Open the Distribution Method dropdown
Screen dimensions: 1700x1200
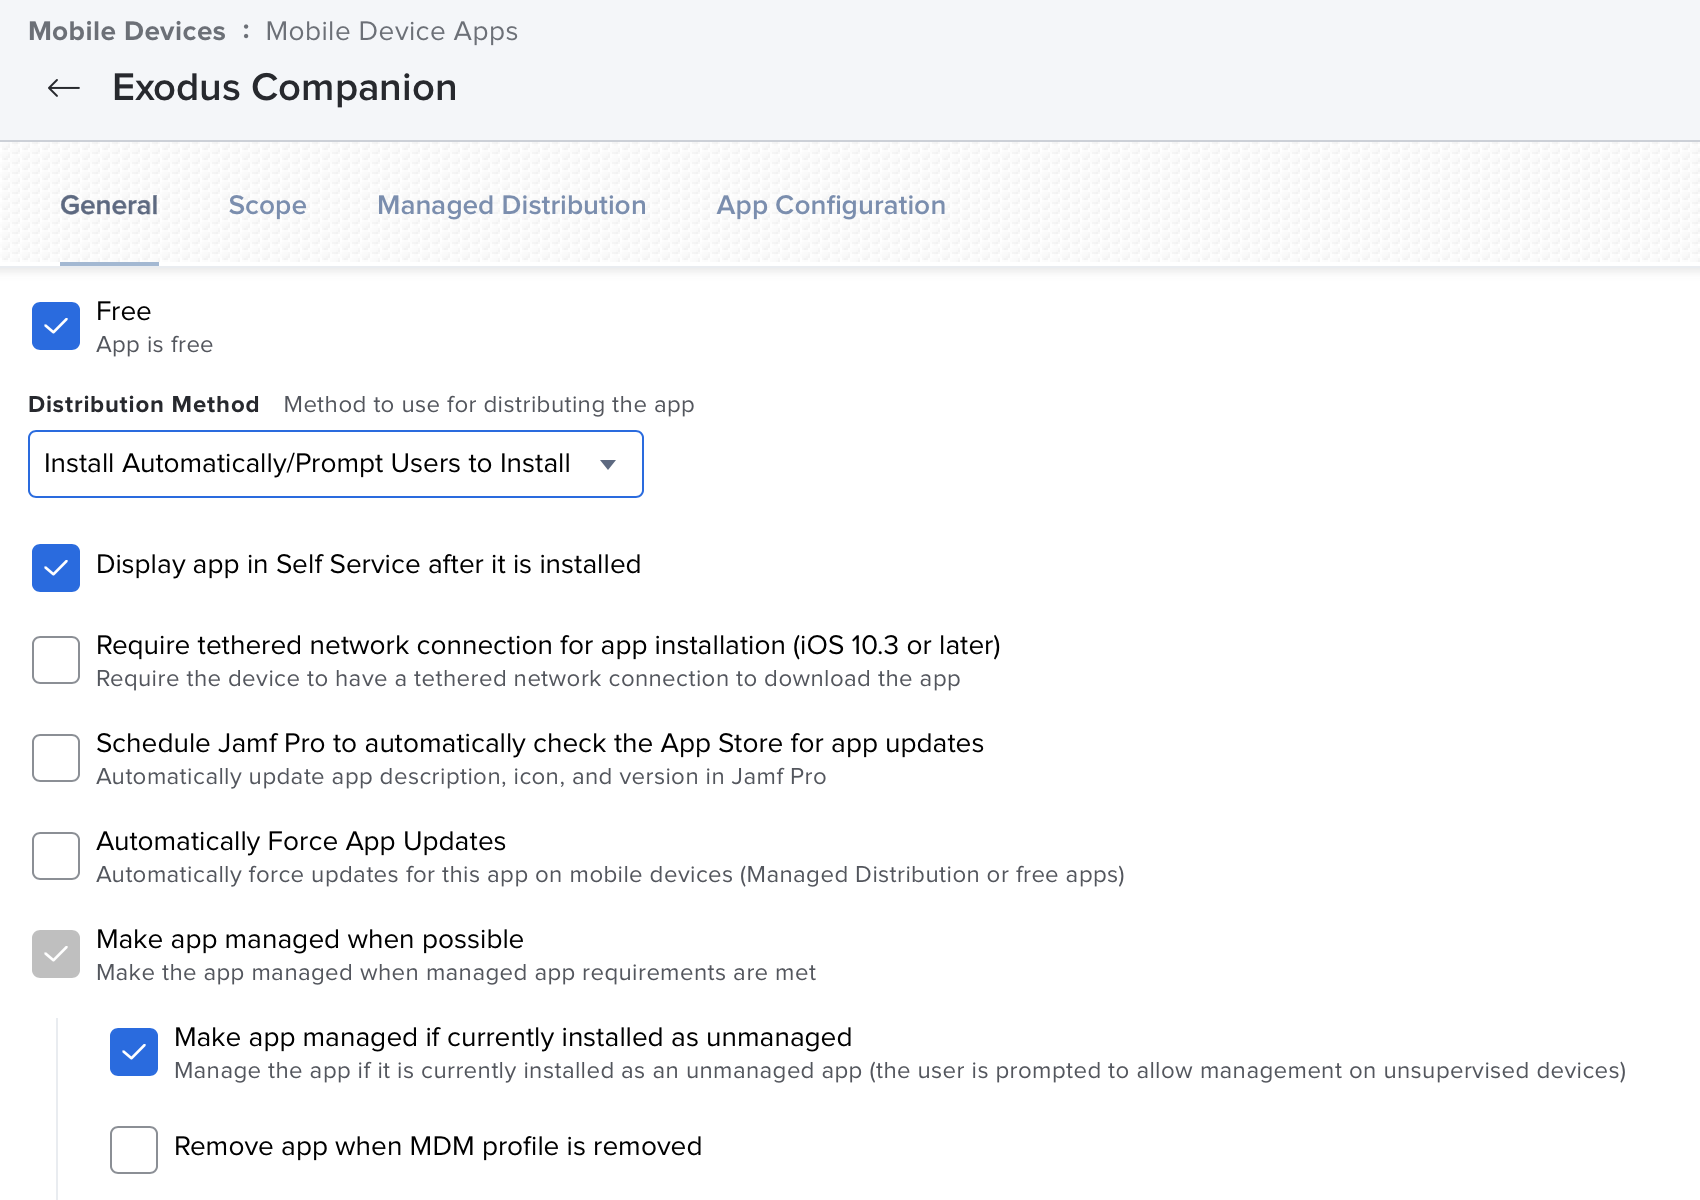click(336, 464)
